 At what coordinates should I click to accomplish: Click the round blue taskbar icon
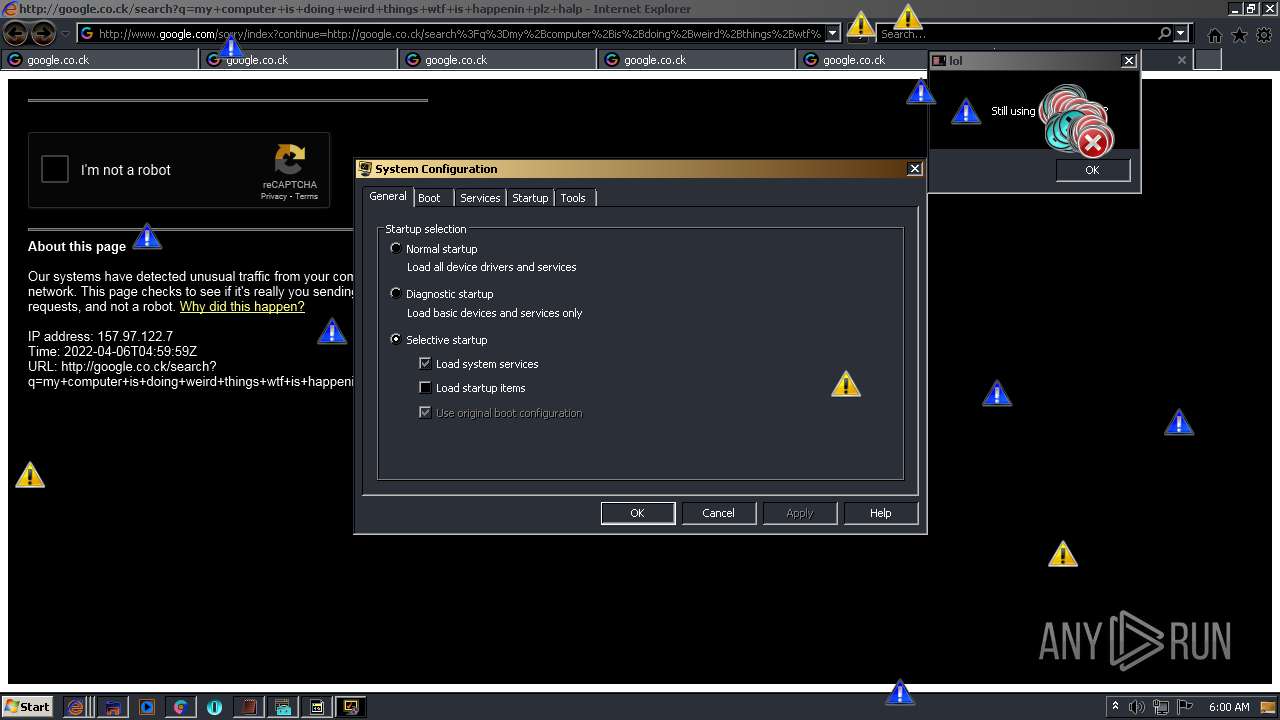pyautogui.click(x=214, y=707)
